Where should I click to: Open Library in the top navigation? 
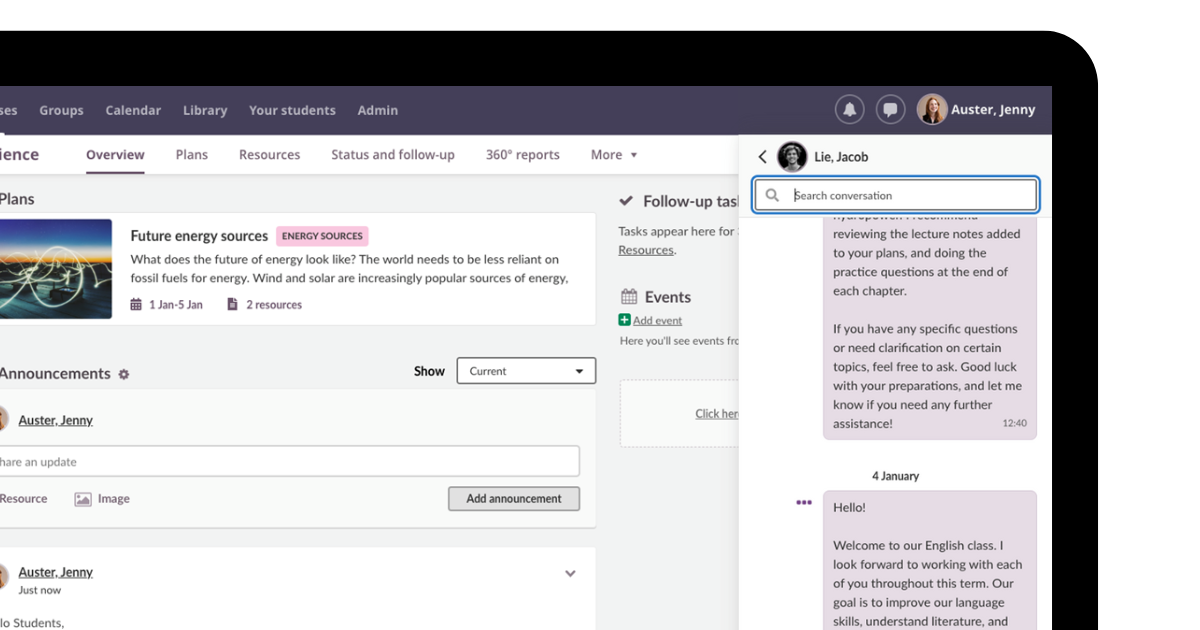pos(205,110)
